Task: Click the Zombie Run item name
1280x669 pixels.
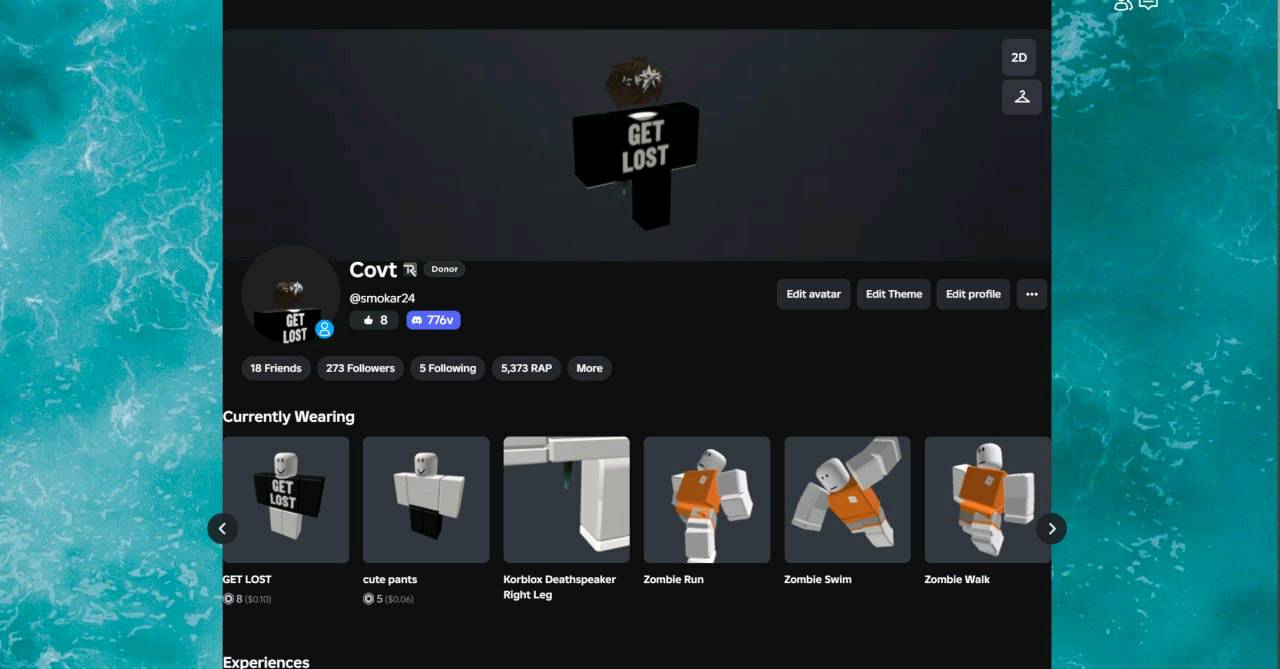Action: coord(674,579)
